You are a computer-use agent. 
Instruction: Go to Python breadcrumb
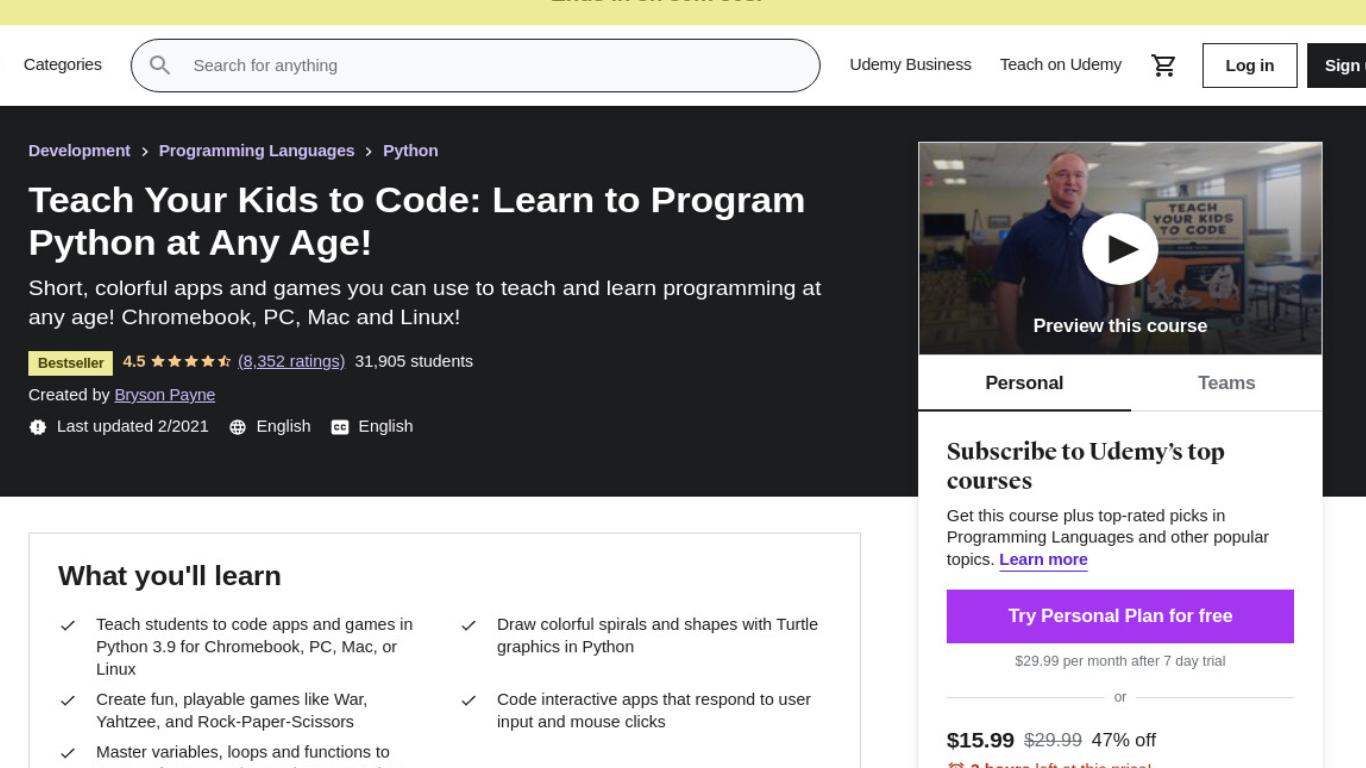click(411, 151)
